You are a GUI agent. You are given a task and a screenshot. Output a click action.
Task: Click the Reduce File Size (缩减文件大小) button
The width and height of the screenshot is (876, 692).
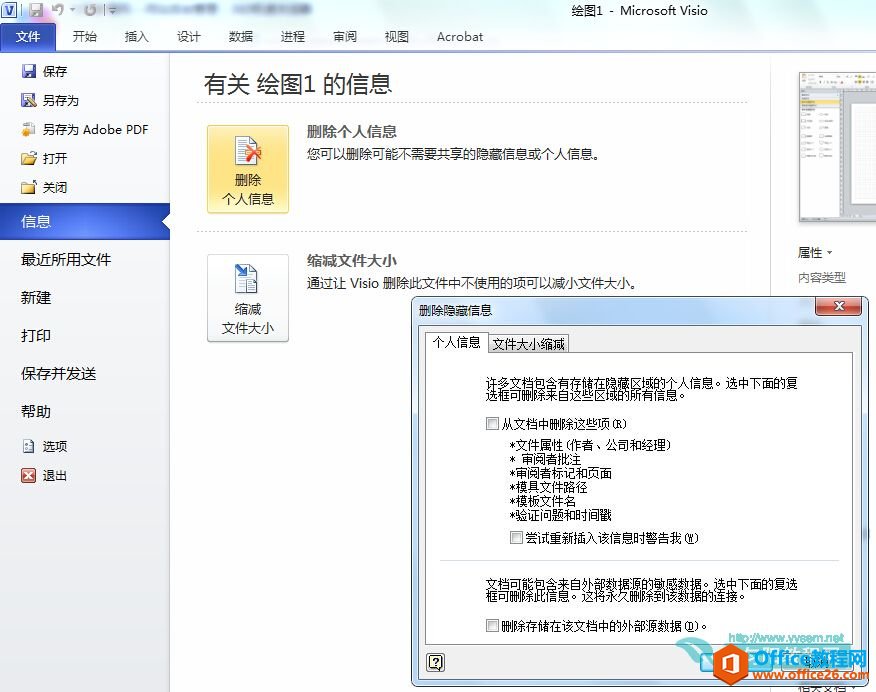[x=247, y=298]
